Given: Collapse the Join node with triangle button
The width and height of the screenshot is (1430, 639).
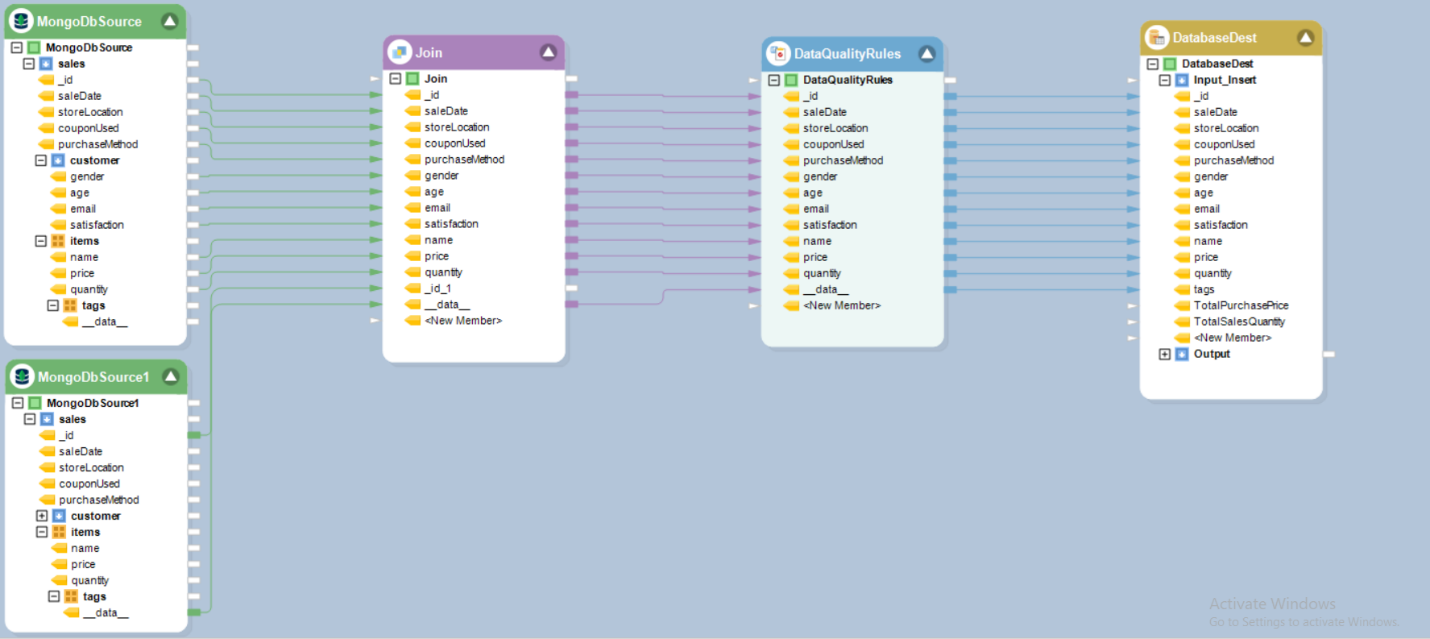Looking at the screenshot, I should [548, 52].
